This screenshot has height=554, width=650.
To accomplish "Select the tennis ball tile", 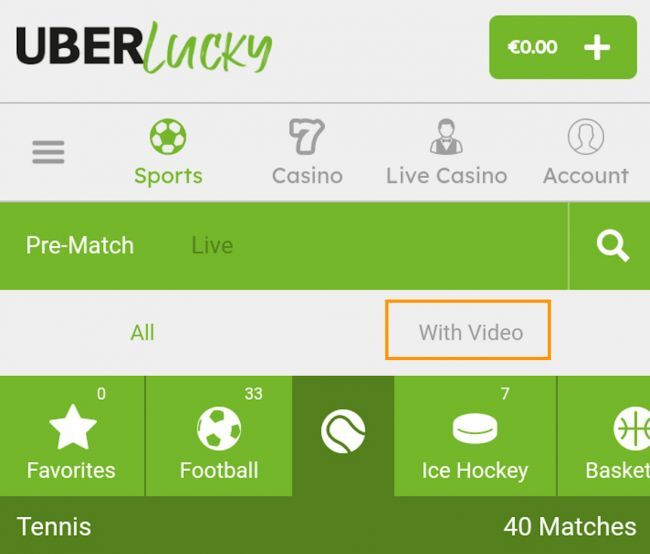I will click(343, 436).
